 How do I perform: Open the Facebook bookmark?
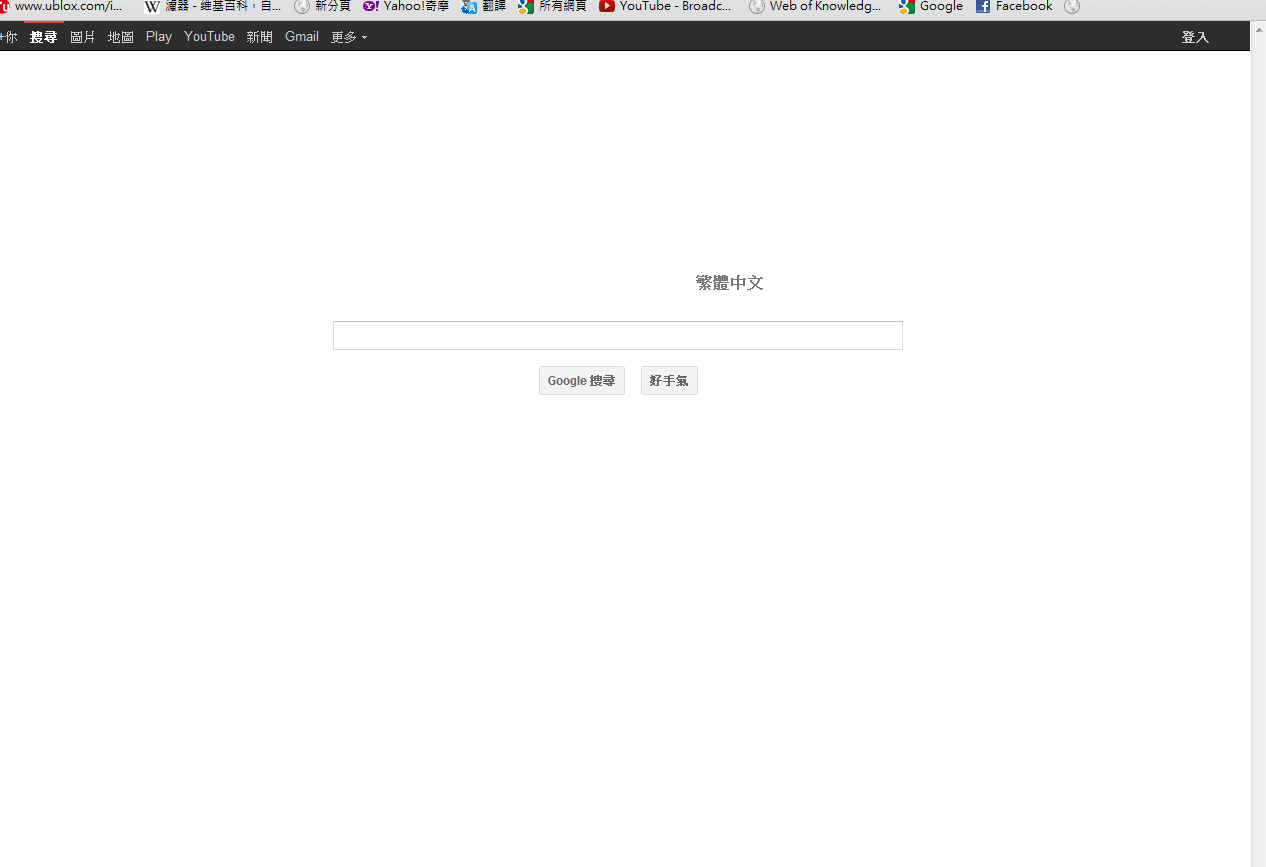(x=1014, y=6)
